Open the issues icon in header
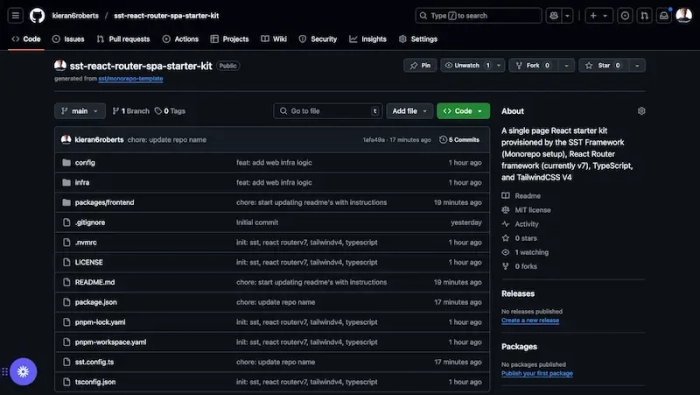The image size is (700, 395). click(625, 16)
